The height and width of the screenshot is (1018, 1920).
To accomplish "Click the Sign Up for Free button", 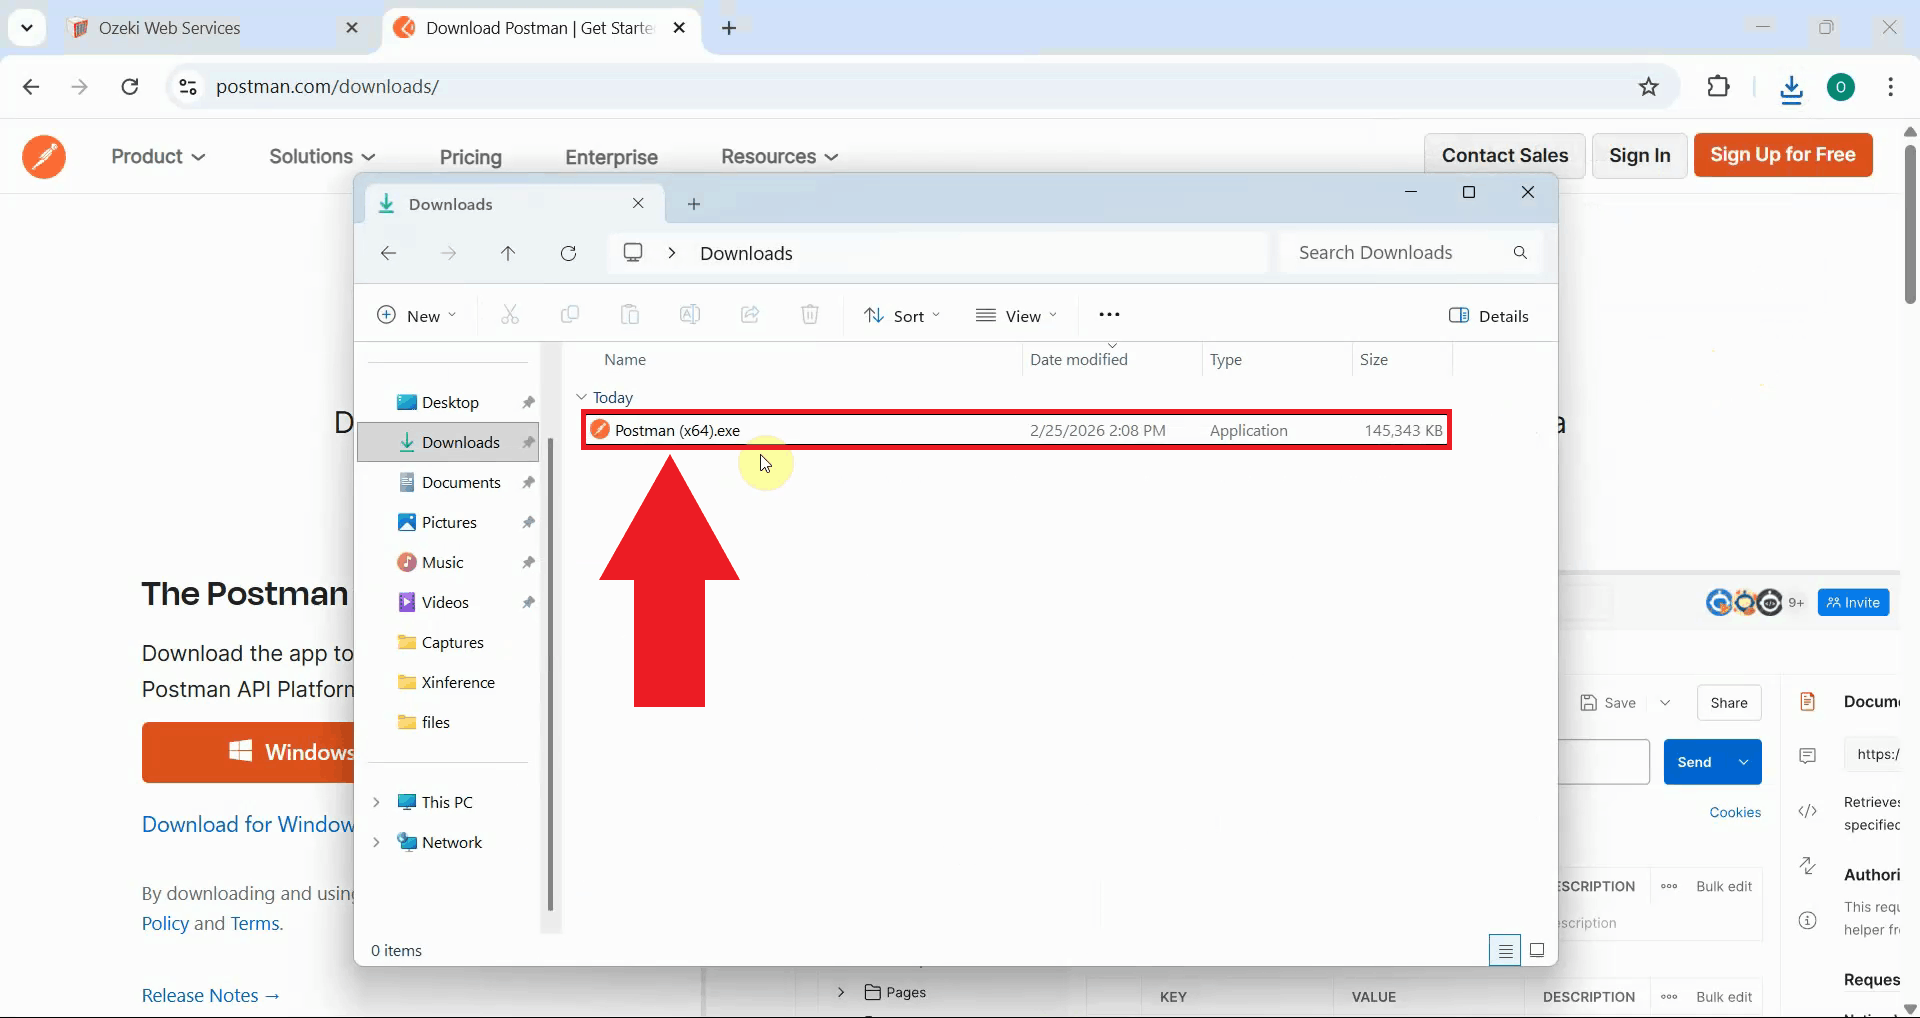I will (x=1784, y=155).
